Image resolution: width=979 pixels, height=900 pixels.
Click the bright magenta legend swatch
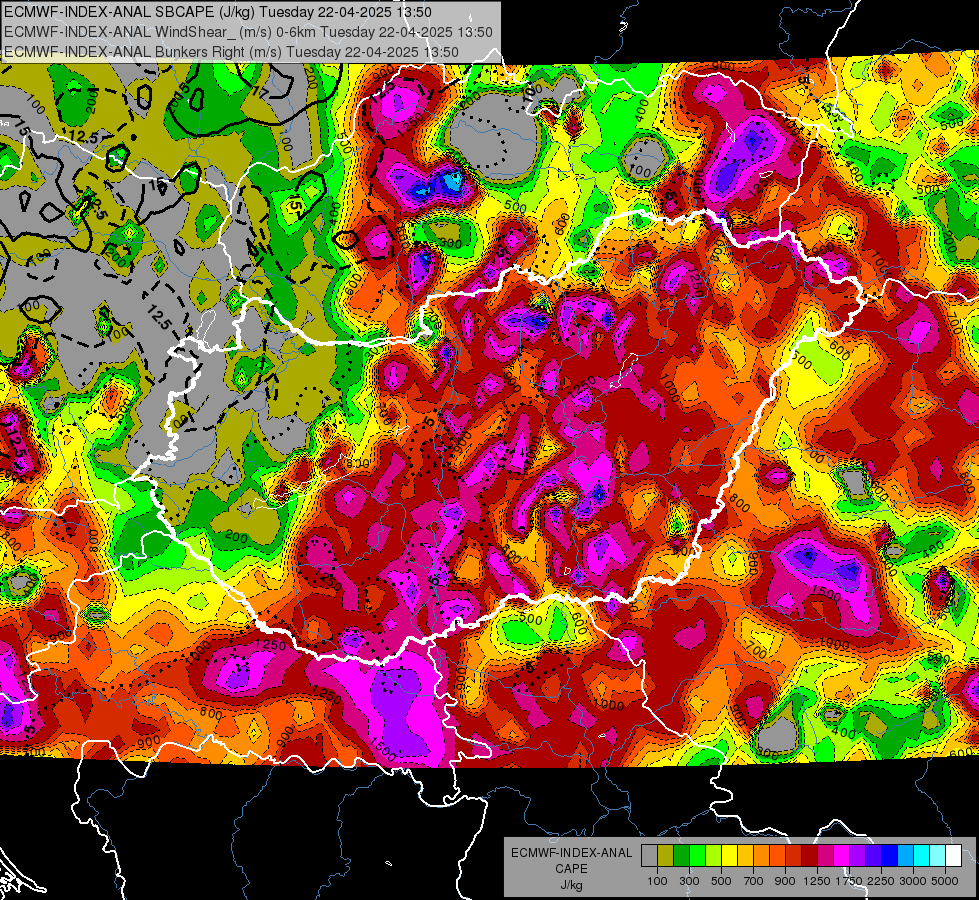pos(842,855)
